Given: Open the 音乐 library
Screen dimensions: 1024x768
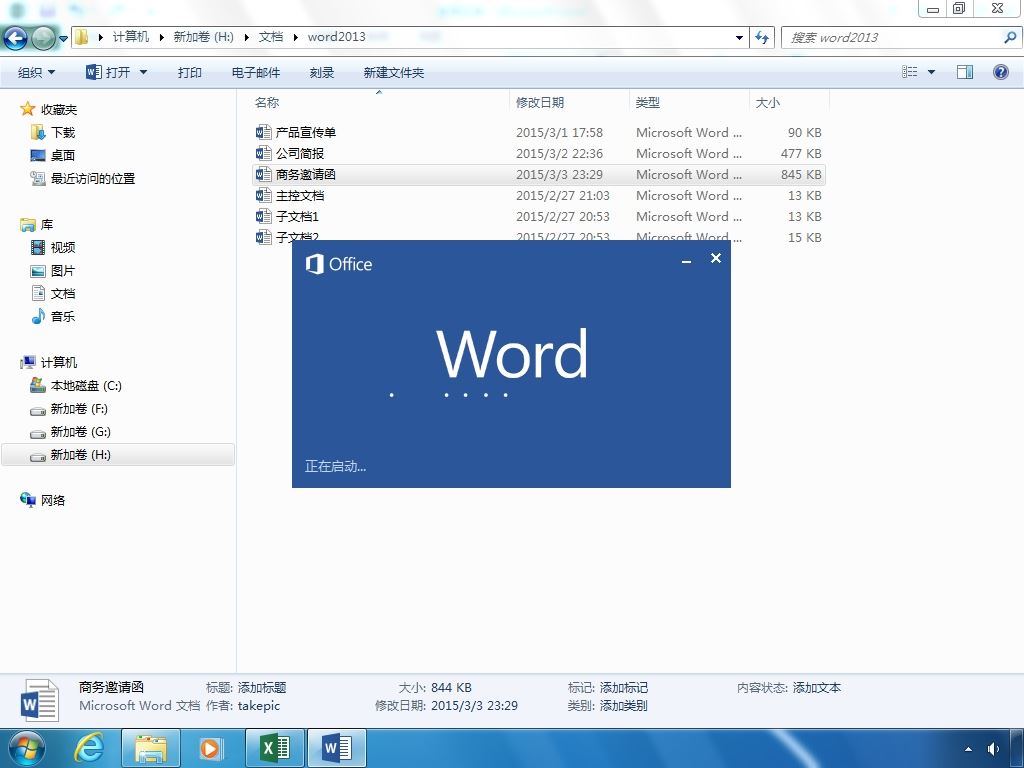Looking at the screenshot, I should (x=63, y=316).
